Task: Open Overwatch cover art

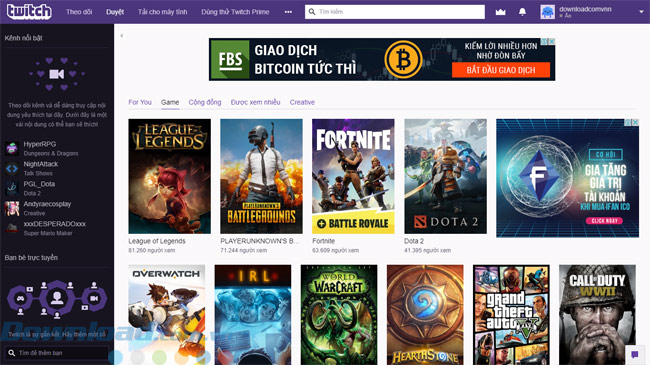Action: point(167,315)
